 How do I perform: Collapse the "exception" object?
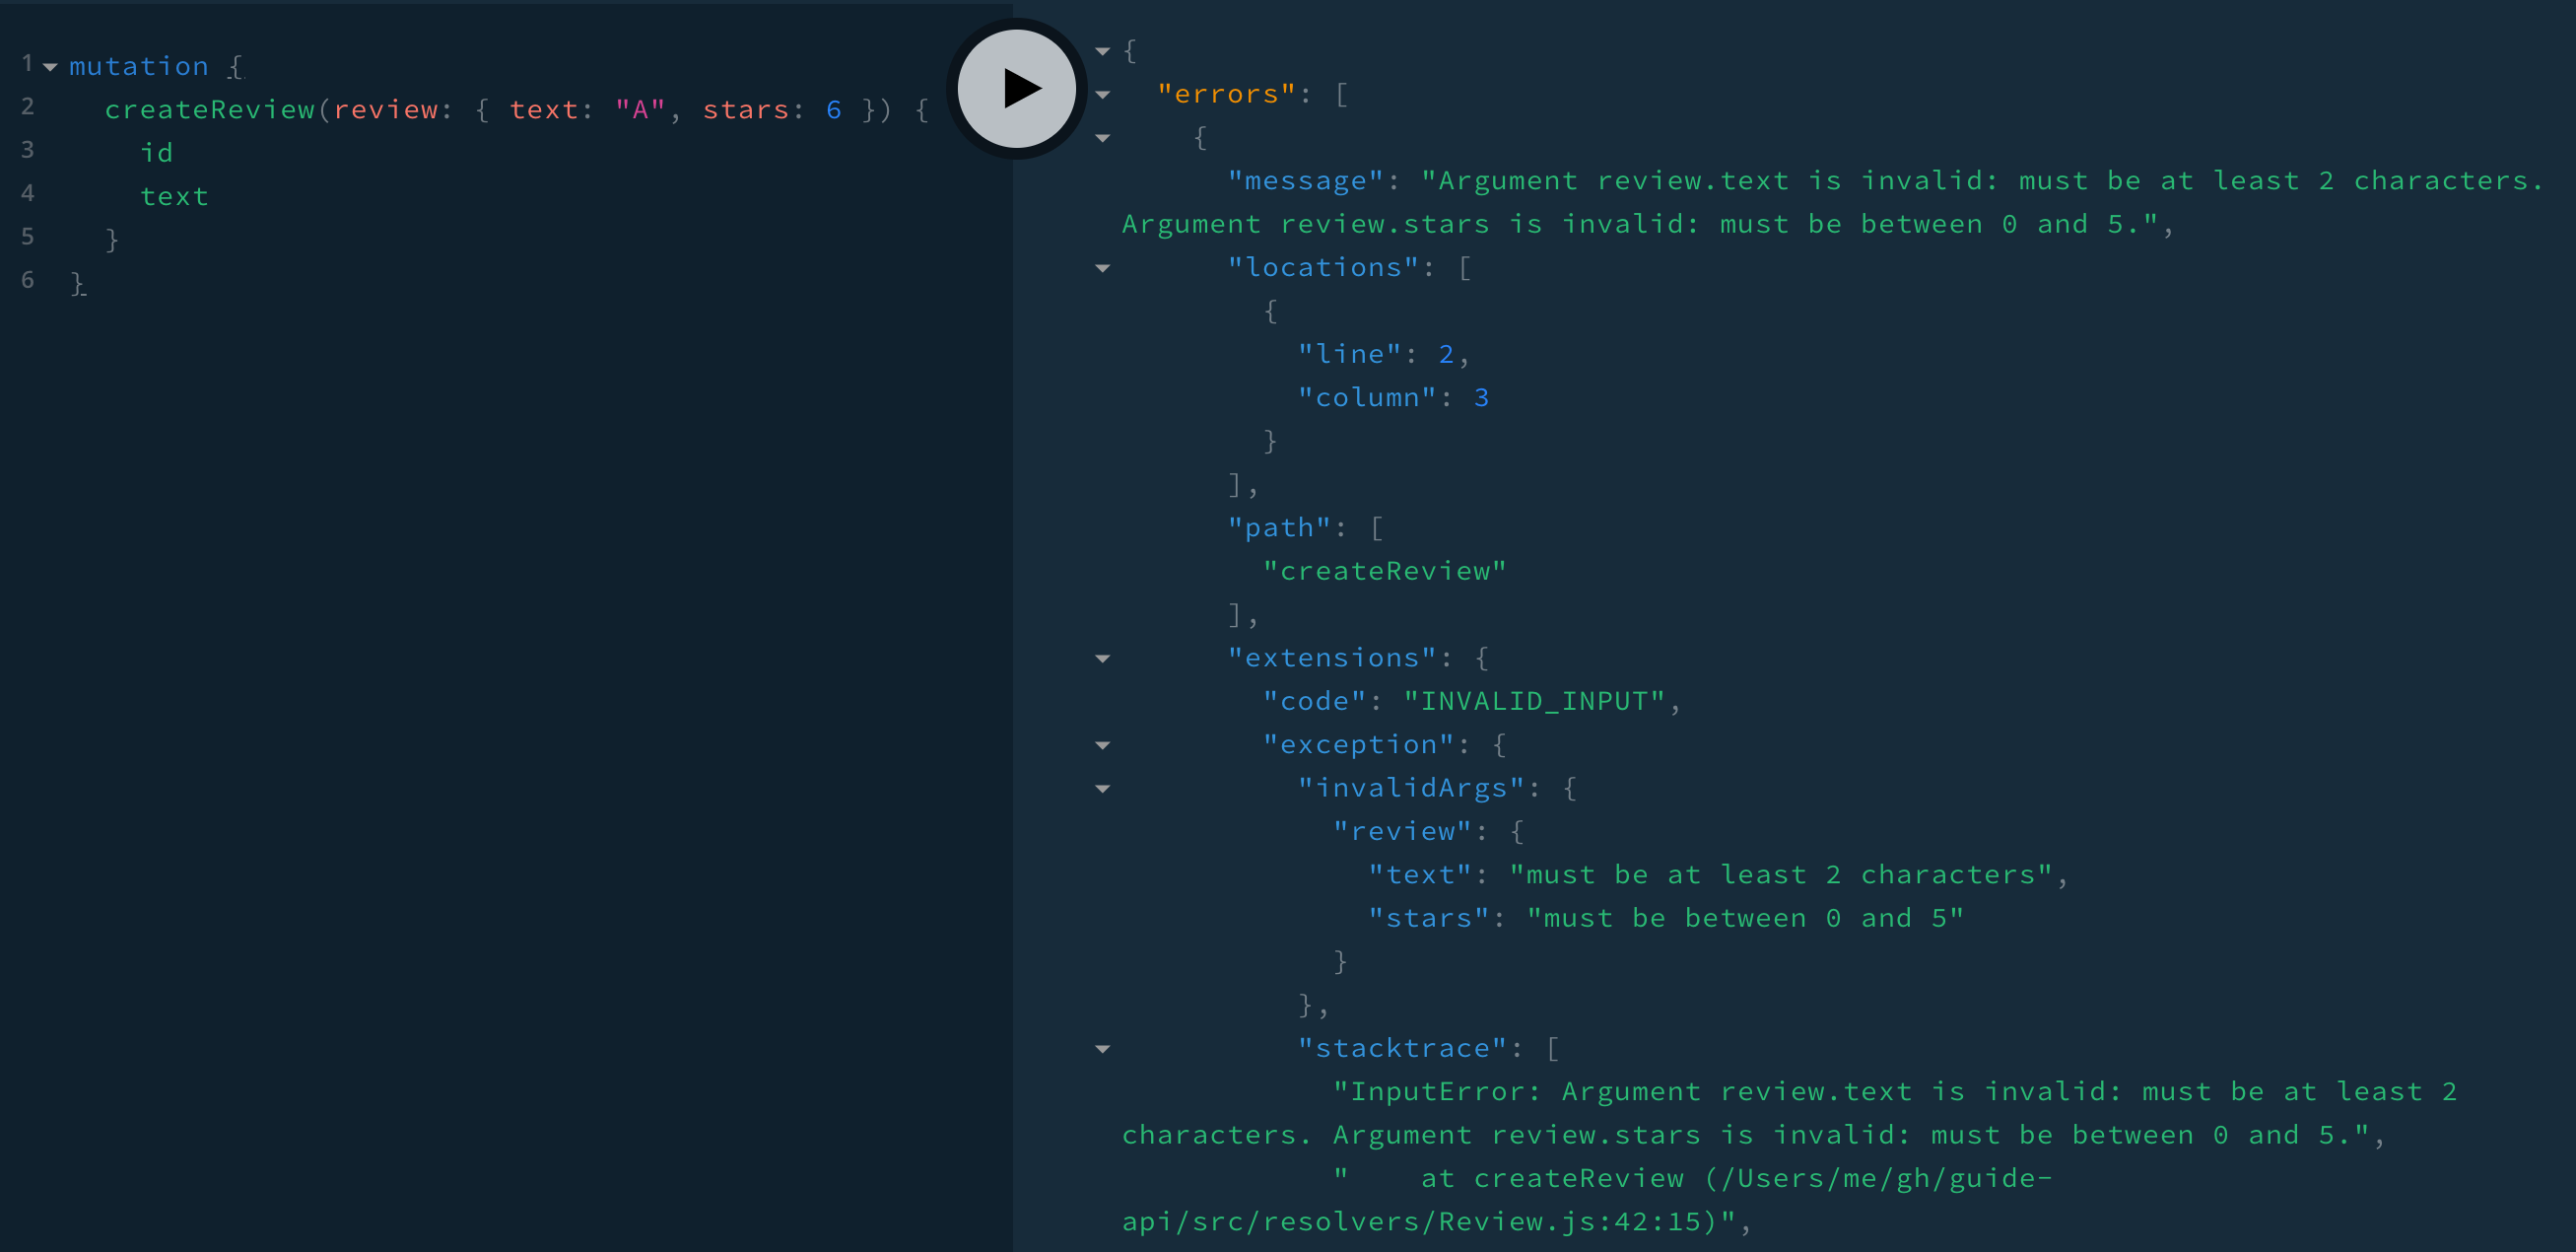tap(1102, 745)
